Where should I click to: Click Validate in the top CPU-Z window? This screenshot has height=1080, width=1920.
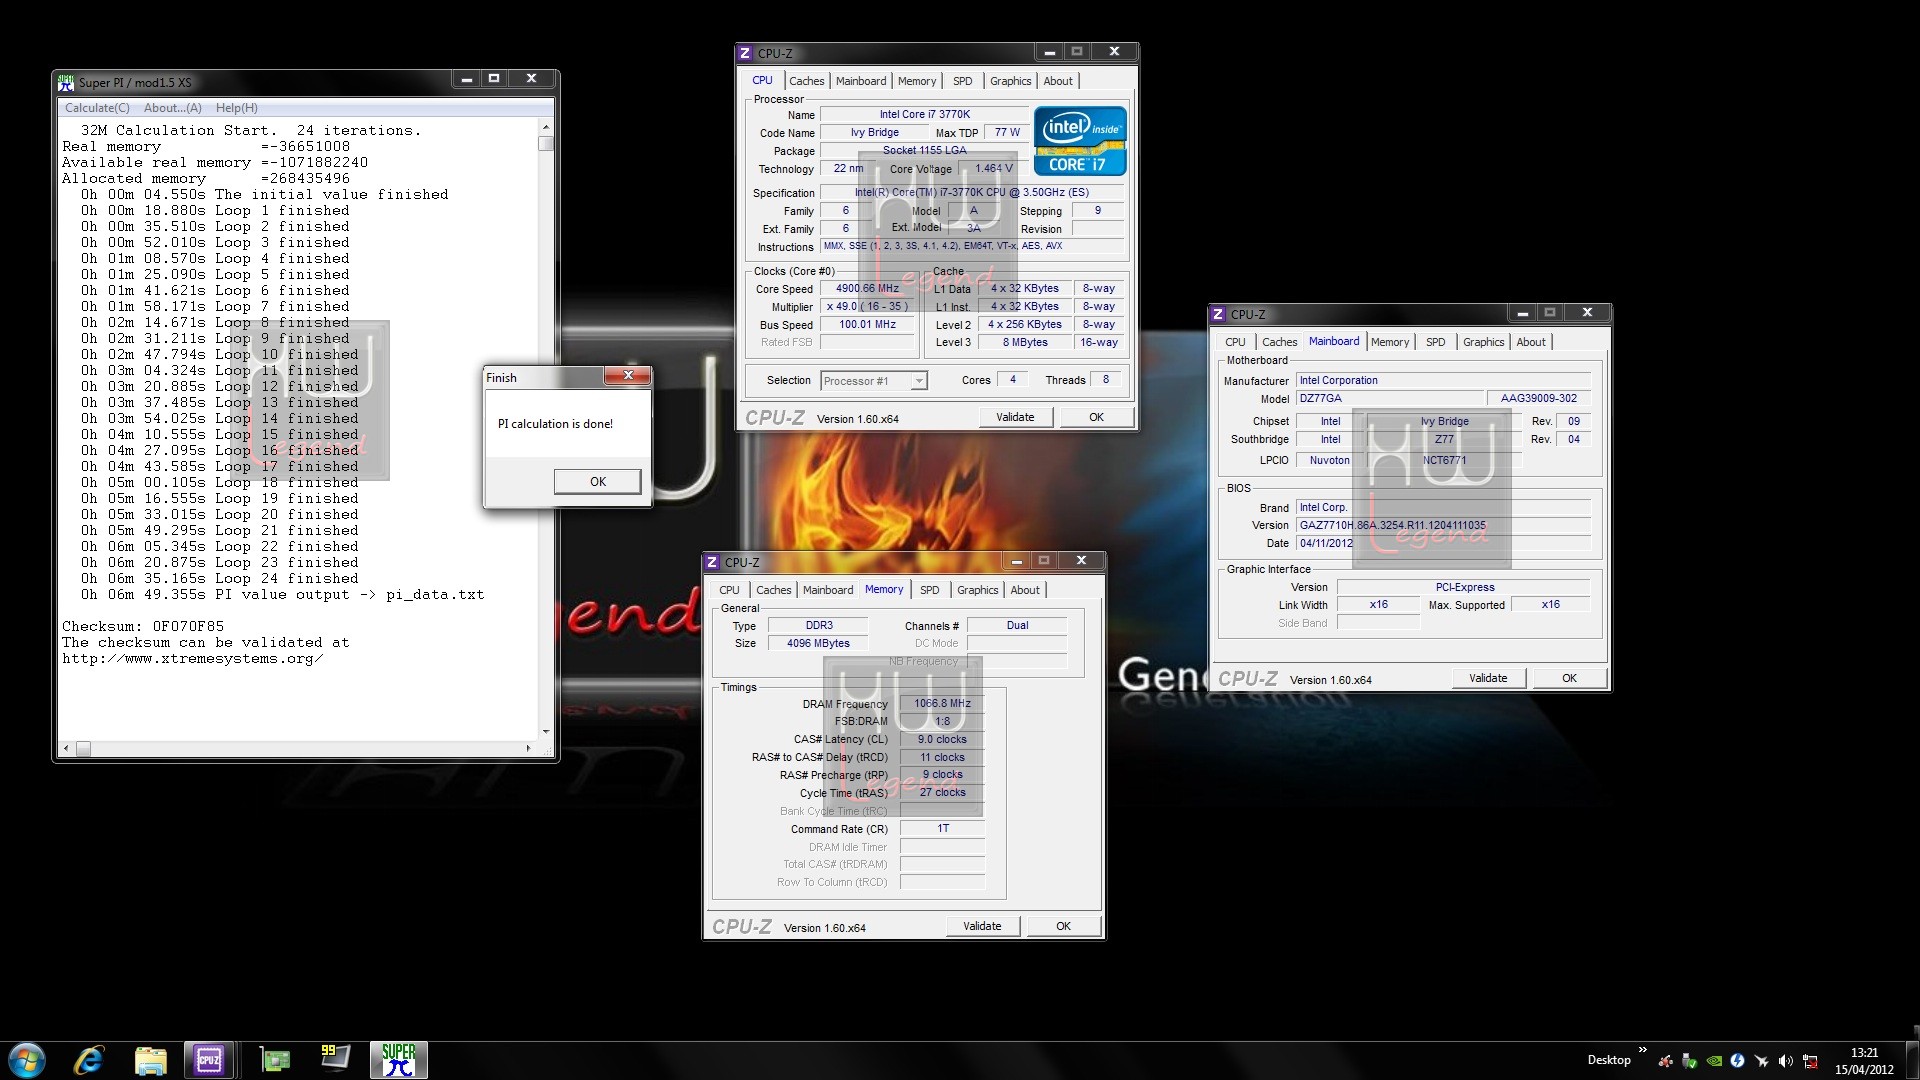tap(1015, 417)
